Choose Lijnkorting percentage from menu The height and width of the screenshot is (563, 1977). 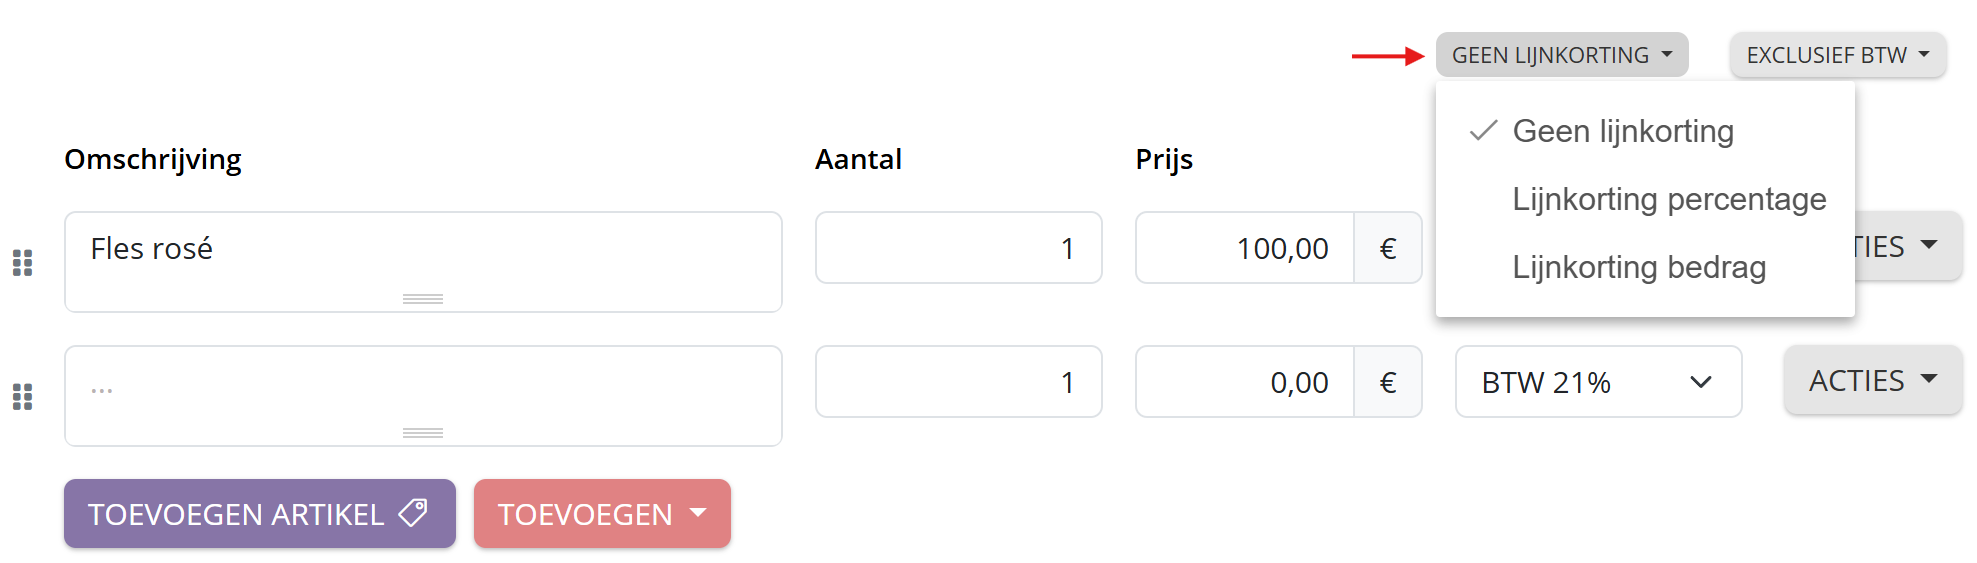pos(1668,199)
